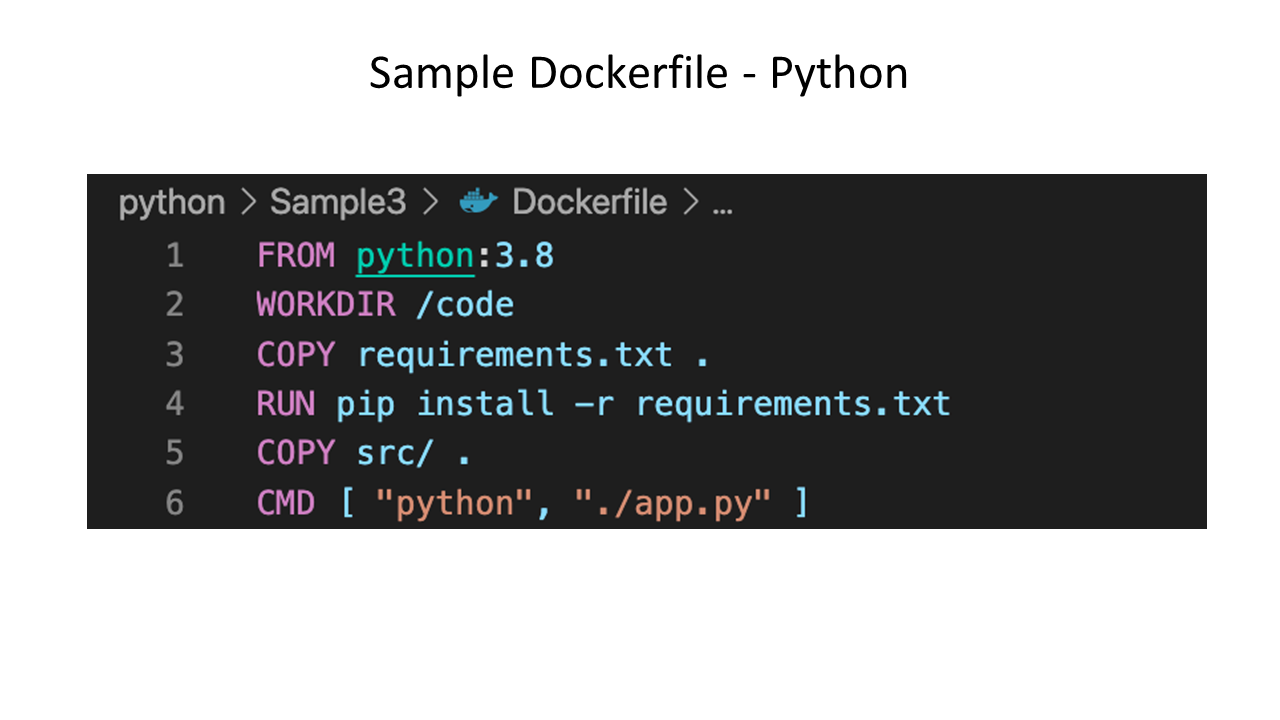The width and height of the screenshot is (1280, 720).
Task: Click the chevron after Sample3 breadcrumb
Action: 430,203
